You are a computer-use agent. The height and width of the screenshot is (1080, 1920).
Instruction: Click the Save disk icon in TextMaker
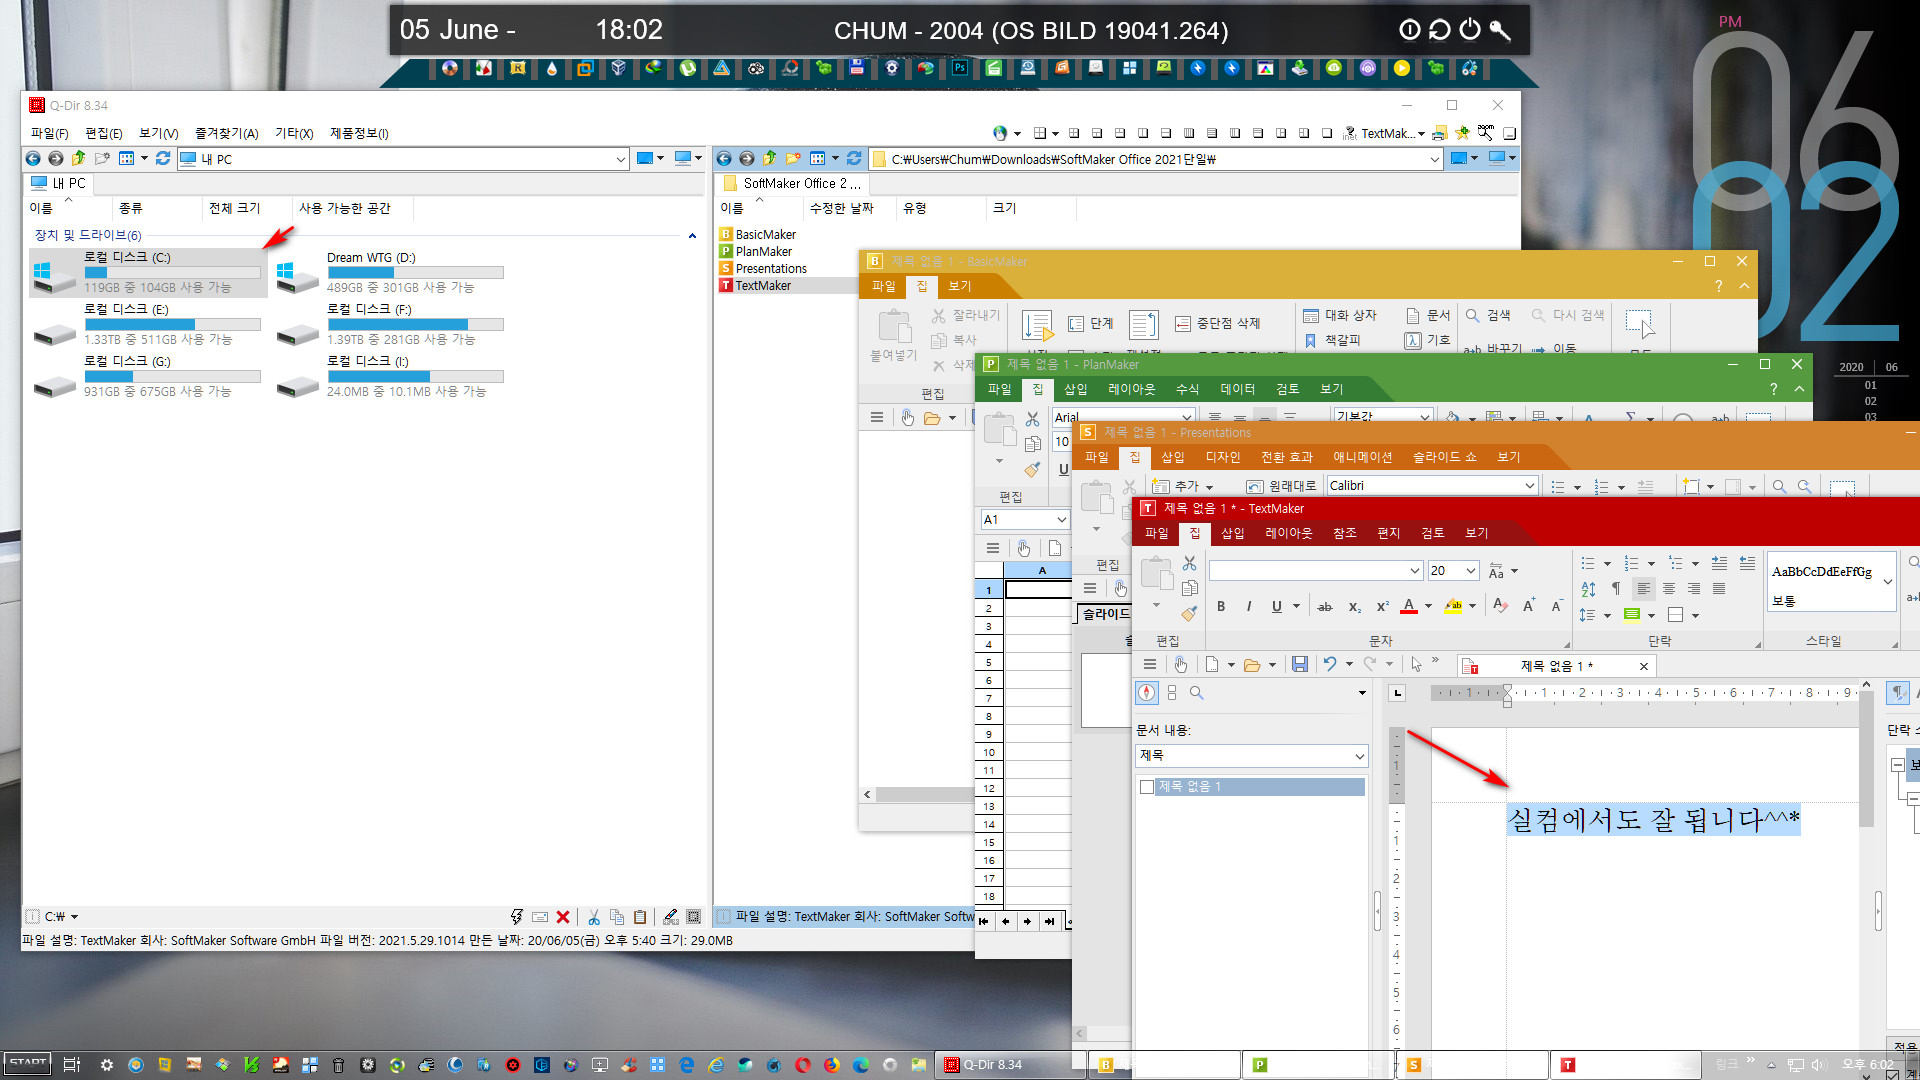(x=1299, y=664)
